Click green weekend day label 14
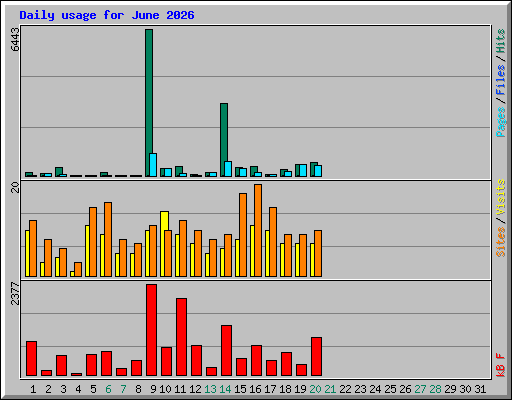This screenshot has height=400, width=512. [x=225, y=389]
